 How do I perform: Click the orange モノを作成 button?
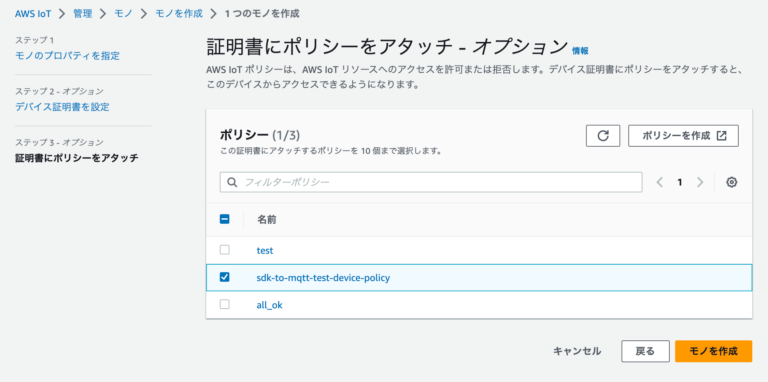pyautogui.click(x=713, y=351)
